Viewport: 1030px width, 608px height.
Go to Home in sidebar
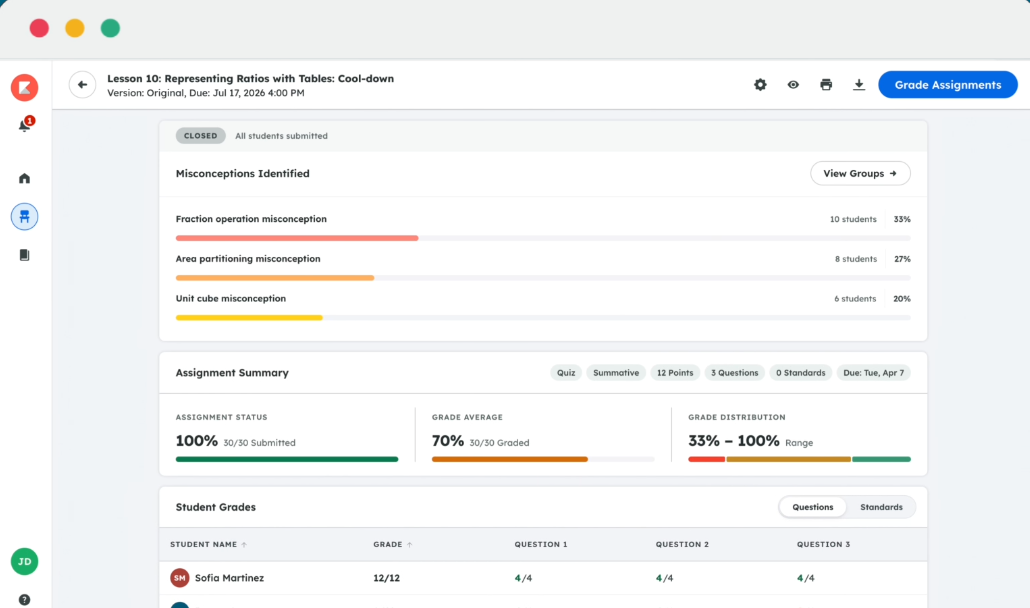click(24, 179)
